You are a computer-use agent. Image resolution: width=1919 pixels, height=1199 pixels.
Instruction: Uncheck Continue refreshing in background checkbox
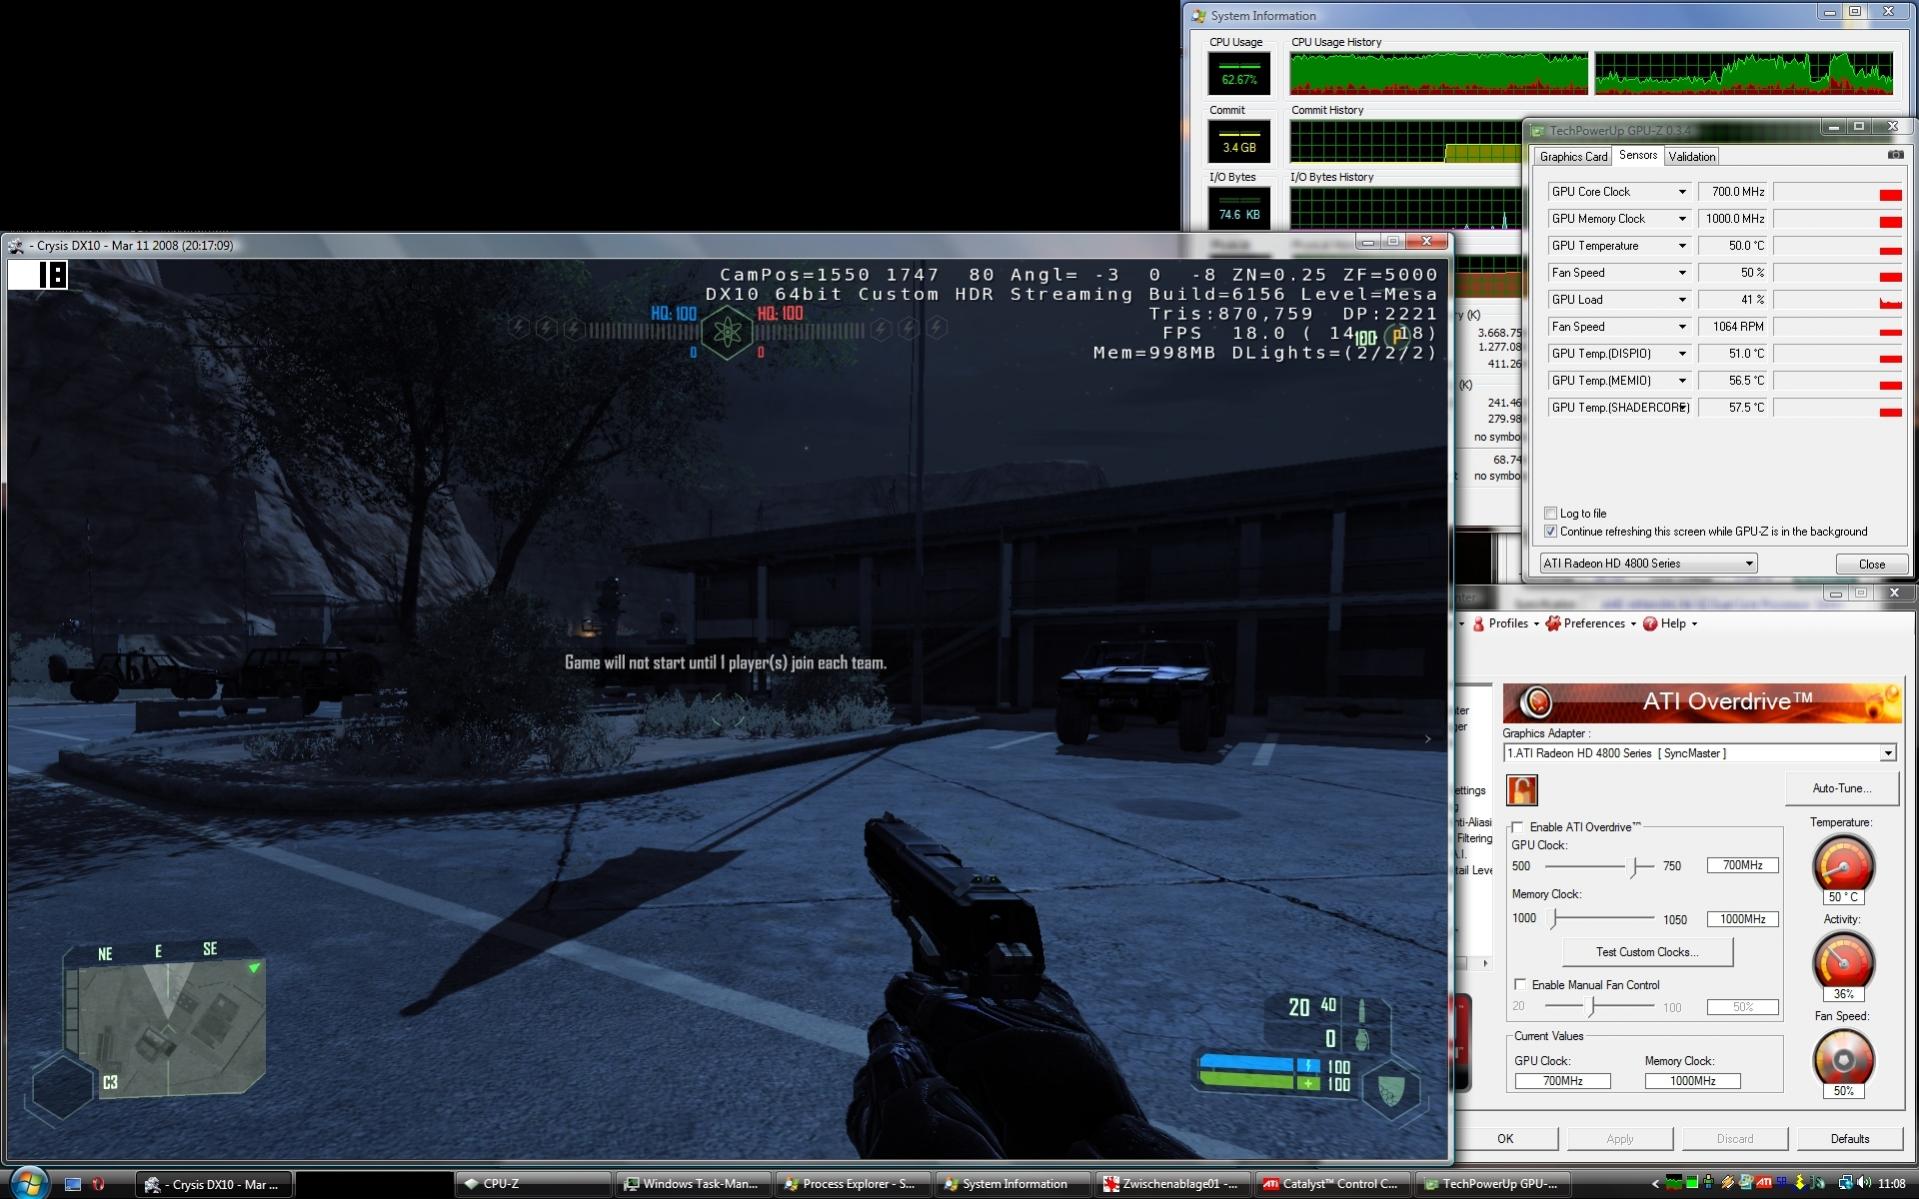coord(1550,531)
